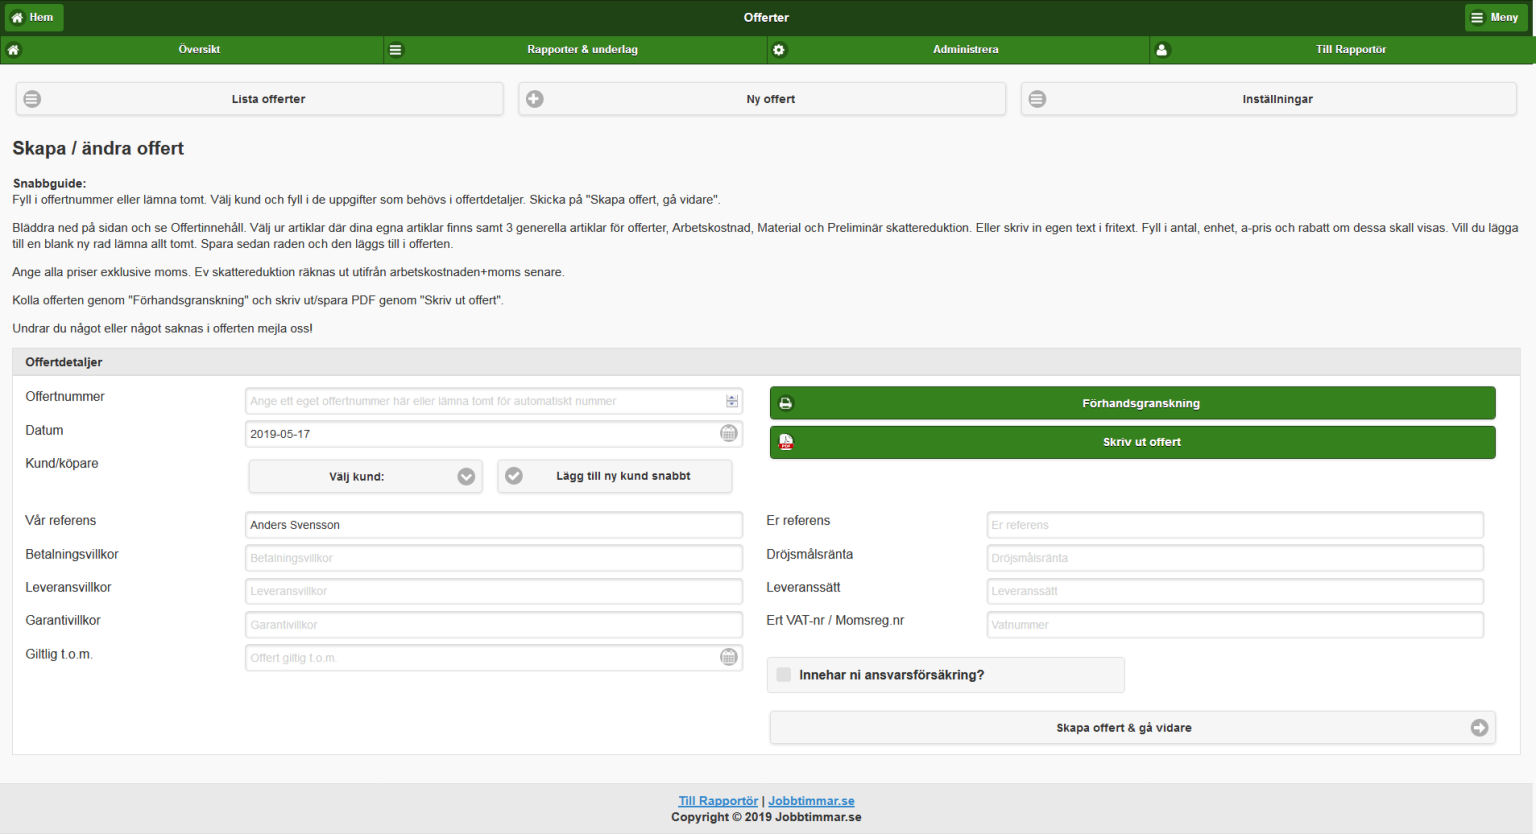Click inside the Betalningsvillkor field

(493, 558)
